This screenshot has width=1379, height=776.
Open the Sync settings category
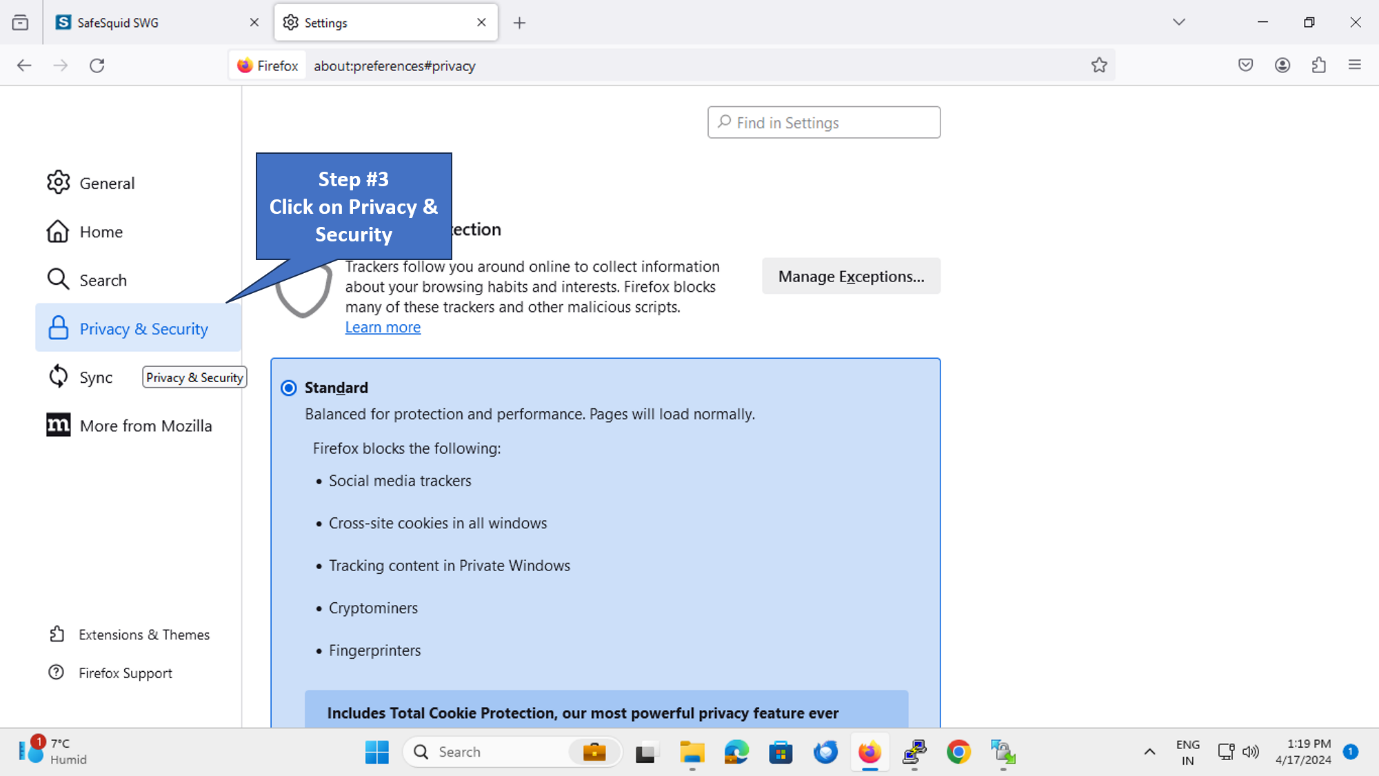pos(95,377)
